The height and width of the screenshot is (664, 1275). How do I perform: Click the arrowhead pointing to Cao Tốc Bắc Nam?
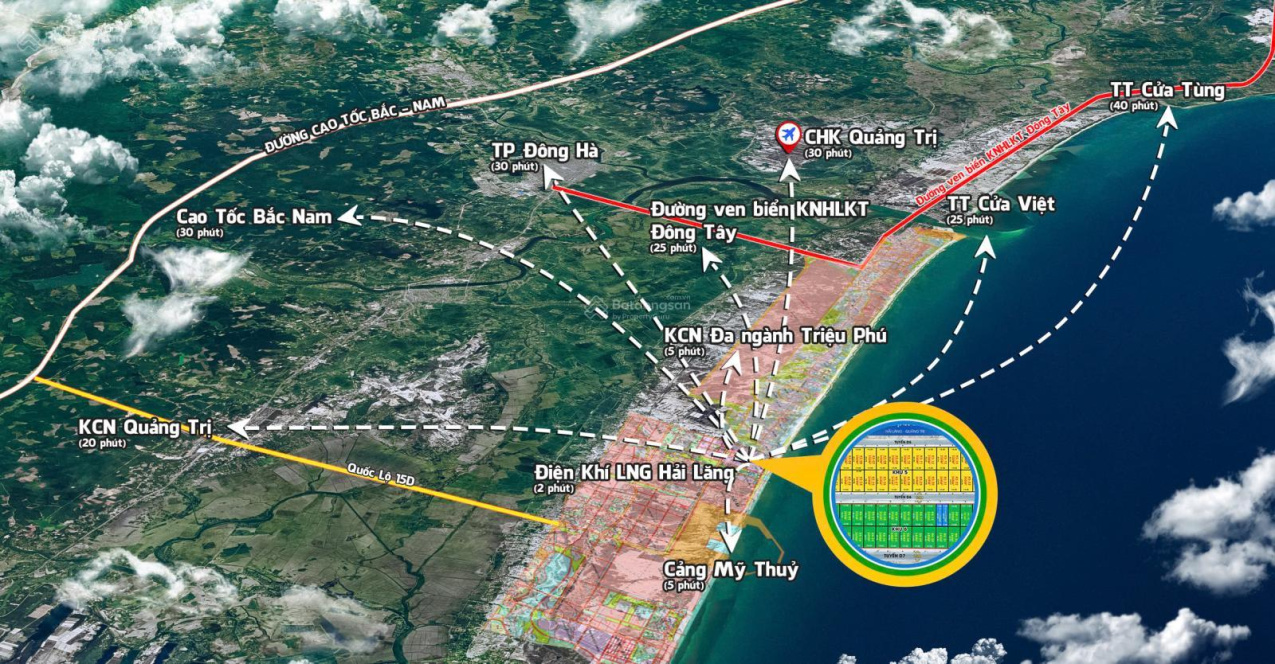click(x=349, y=215)
